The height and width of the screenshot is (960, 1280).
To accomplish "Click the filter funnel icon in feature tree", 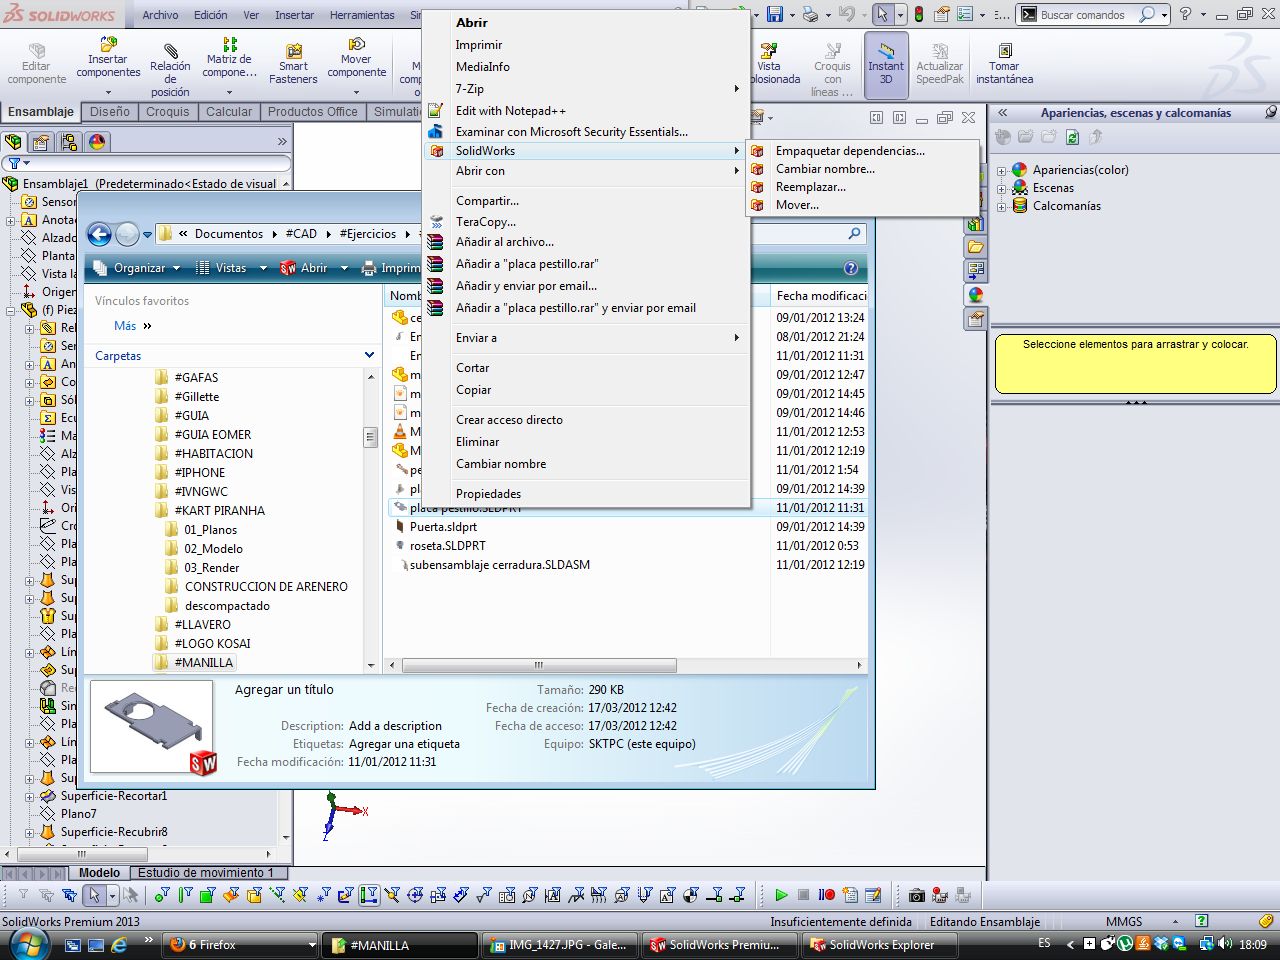I will pos(14,163).
